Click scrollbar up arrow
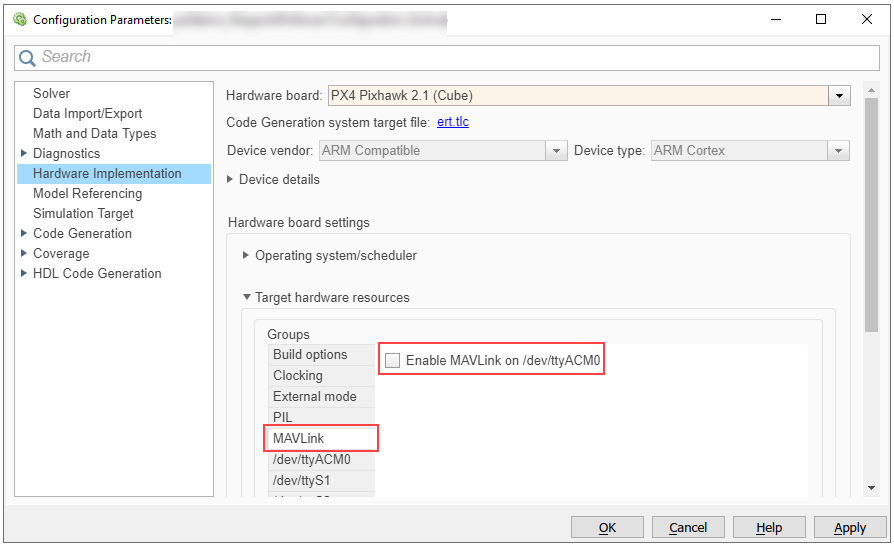The height and width of the screenshot is (549, 894). [871, 90]
